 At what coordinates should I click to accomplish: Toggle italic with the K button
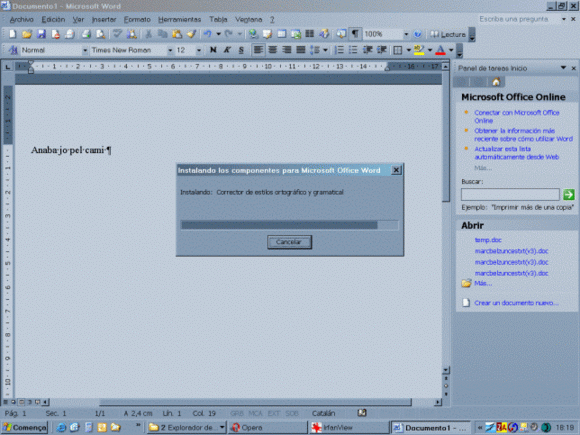pyautogui.click(x=227, y=50)
